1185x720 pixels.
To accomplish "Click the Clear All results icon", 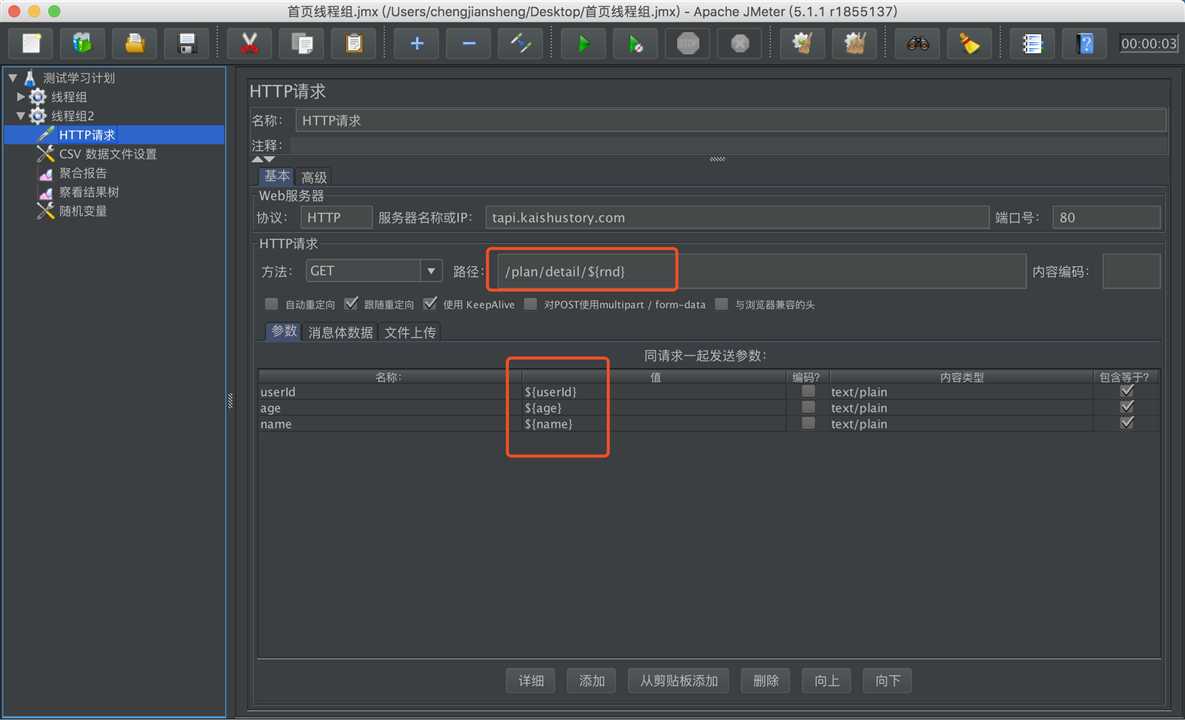I will 855,43.
